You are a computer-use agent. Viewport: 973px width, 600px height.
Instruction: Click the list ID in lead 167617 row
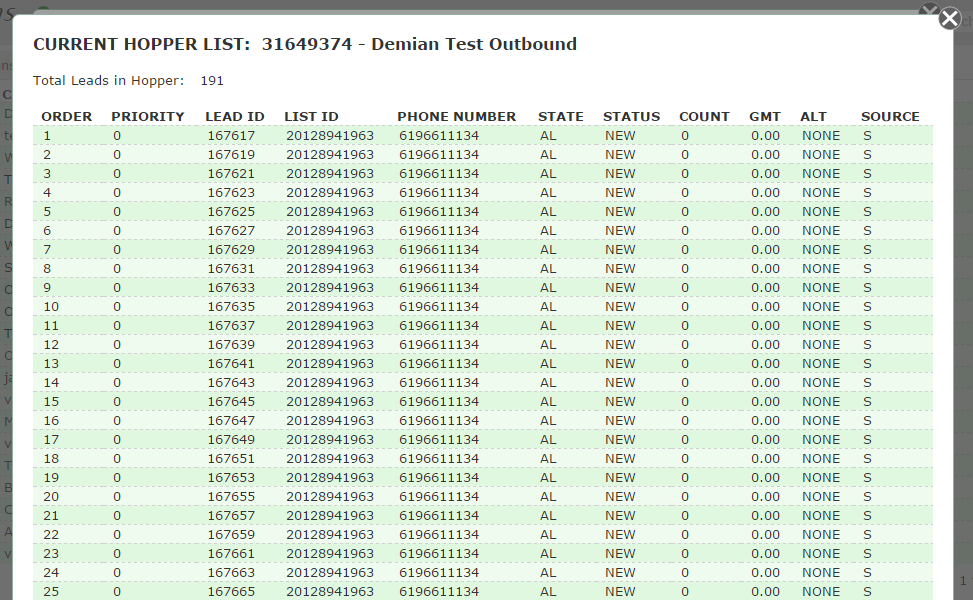coord(330,136)
